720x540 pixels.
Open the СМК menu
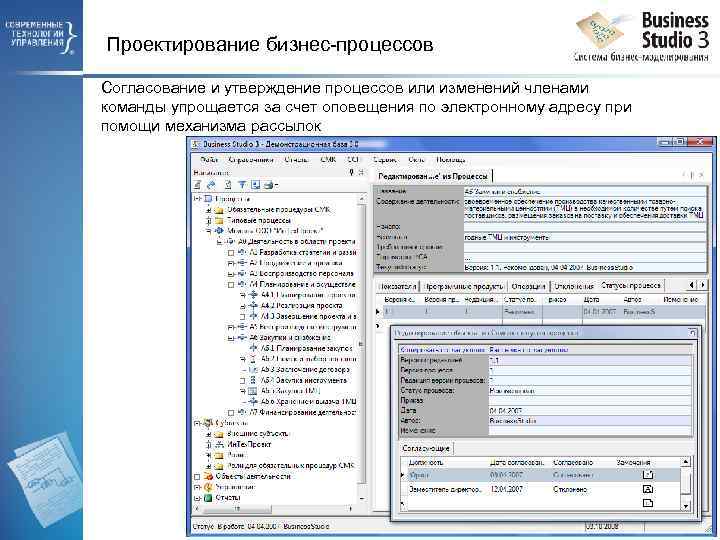click(328, 160)
